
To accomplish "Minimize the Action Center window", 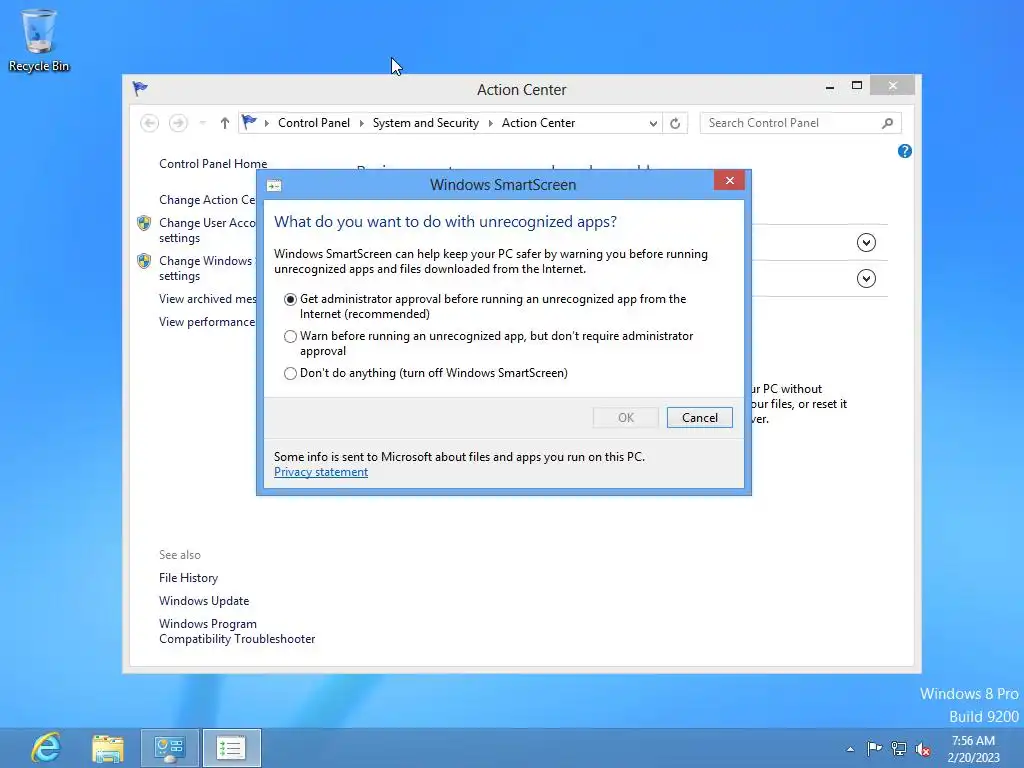I will [830, 86].
